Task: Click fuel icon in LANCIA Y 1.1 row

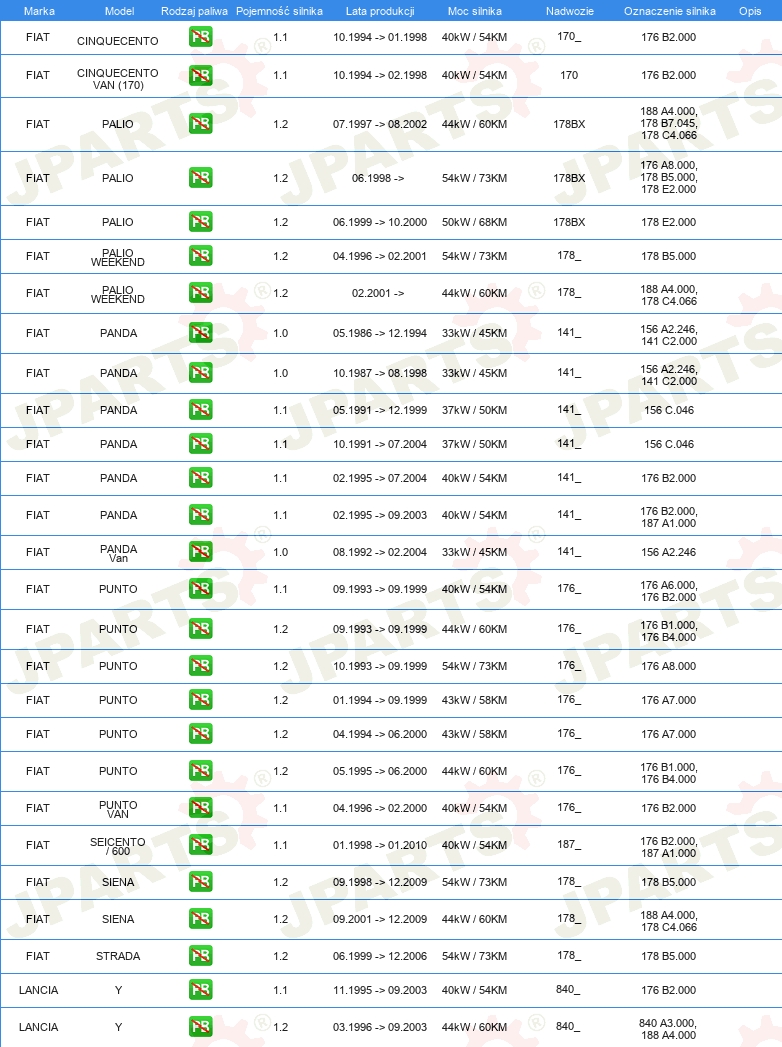Action: [200, 990]
